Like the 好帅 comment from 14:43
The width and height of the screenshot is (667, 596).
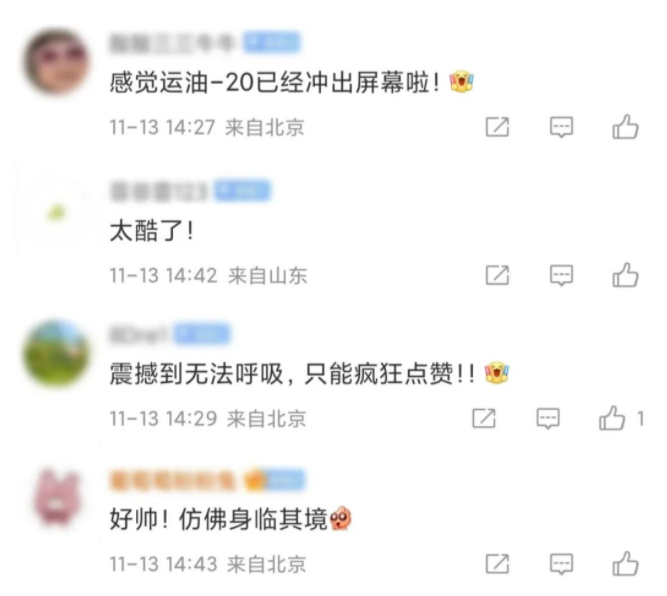click(625, 564)
